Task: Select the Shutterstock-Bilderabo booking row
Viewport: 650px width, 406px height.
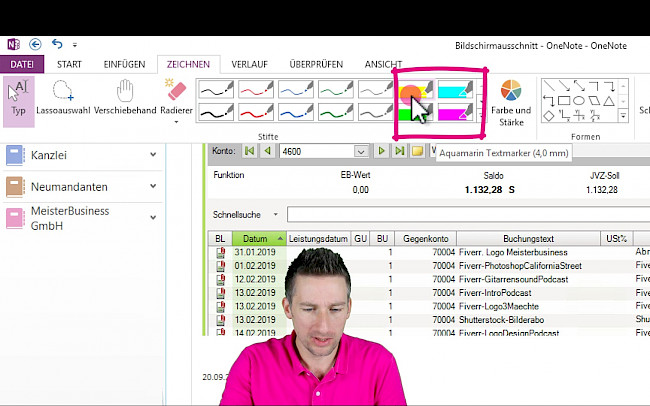Action: [x=429, y=320]
